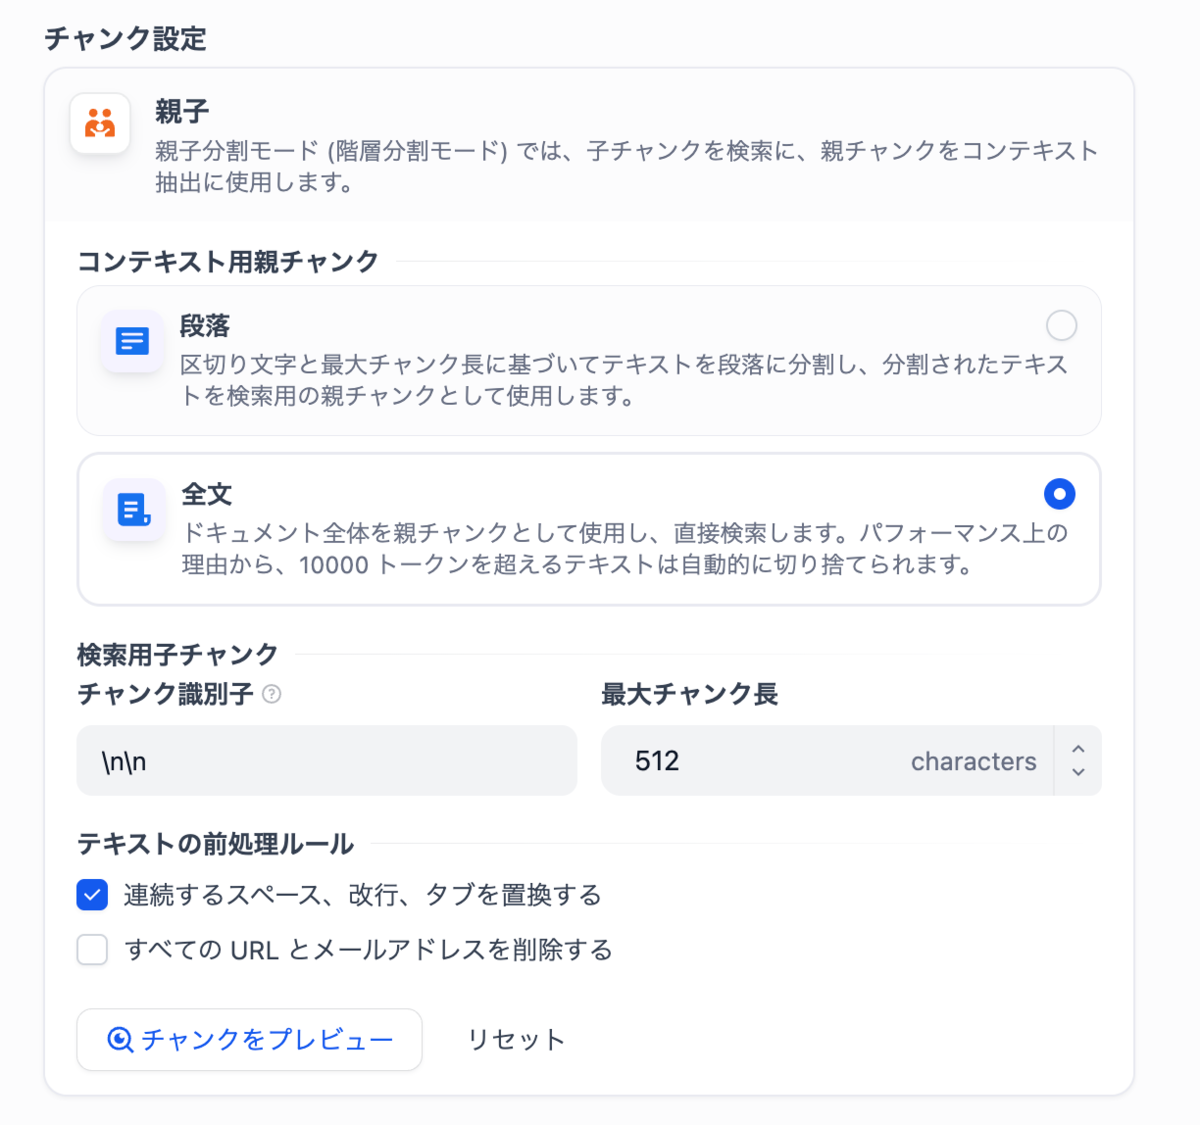The height and width of the screenshot is (1125, 1200).
Task: Click the 全文 full-document icon
Action: [133, 509]
